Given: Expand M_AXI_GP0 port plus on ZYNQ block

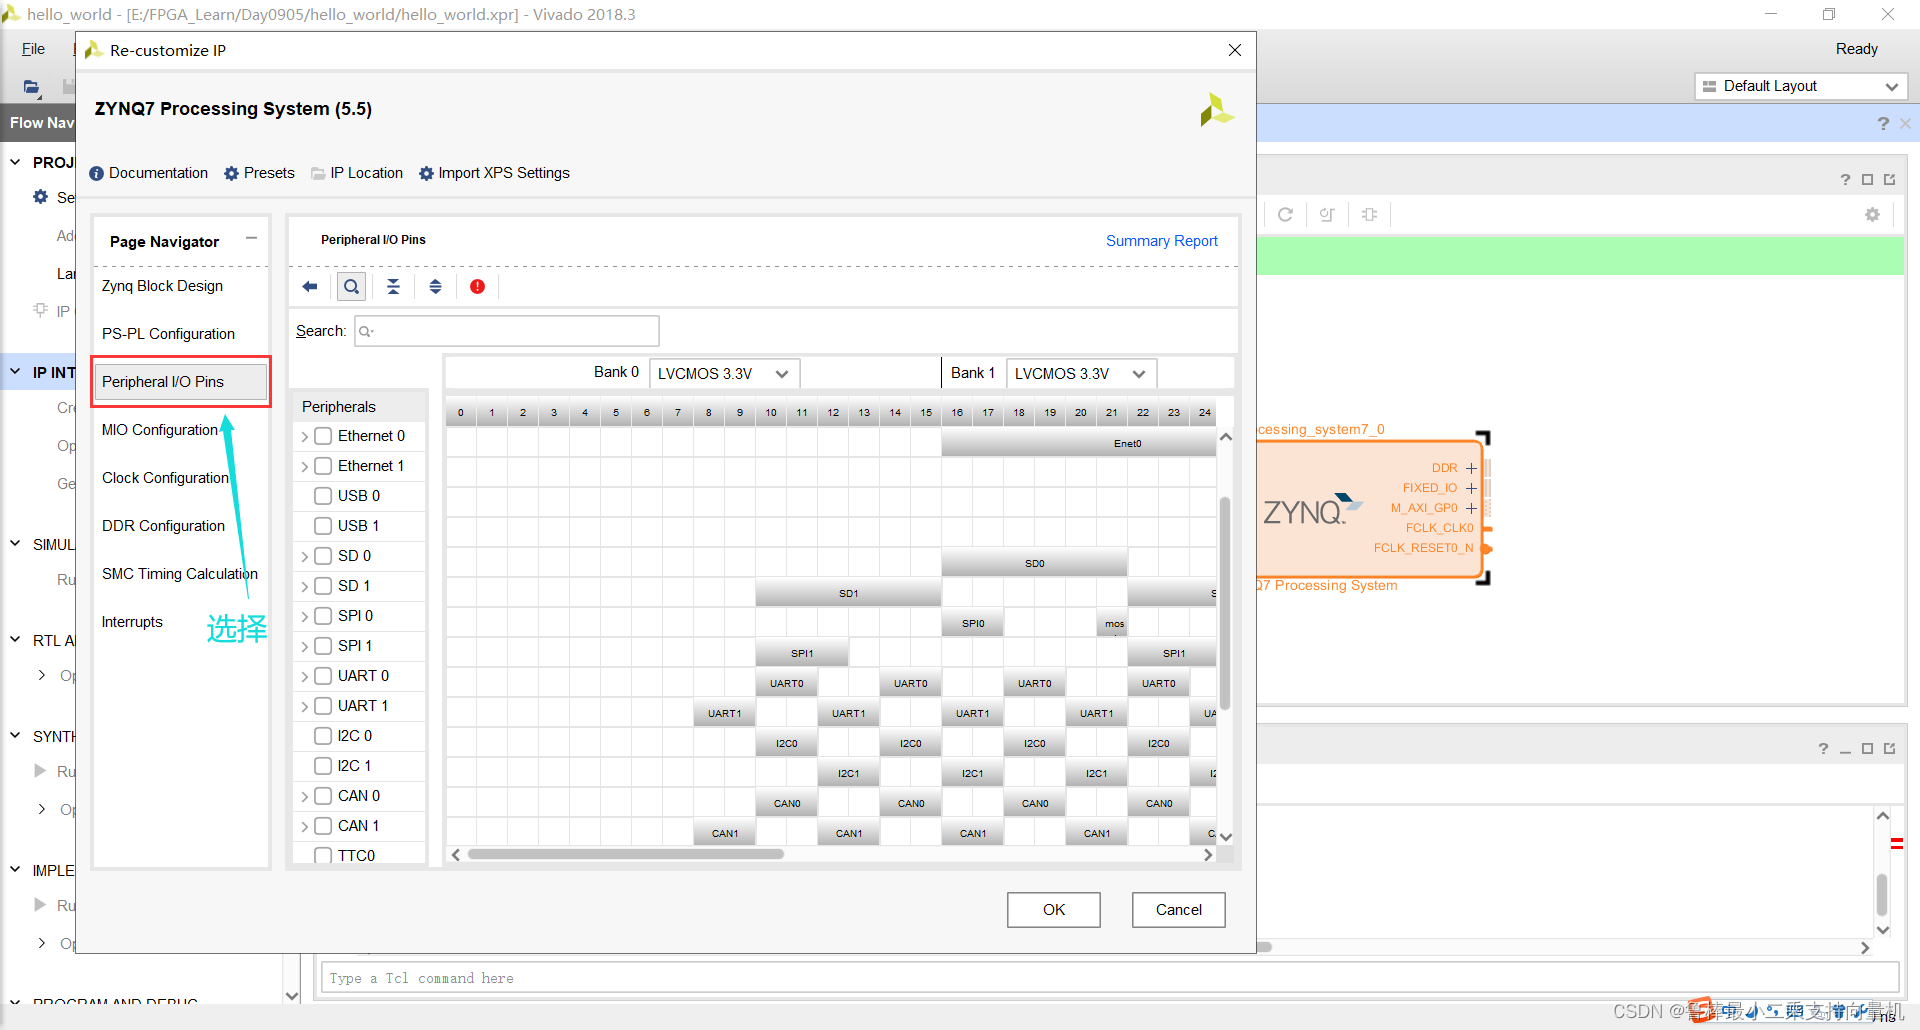Looking at the screenshot, I should (1471, 508).
